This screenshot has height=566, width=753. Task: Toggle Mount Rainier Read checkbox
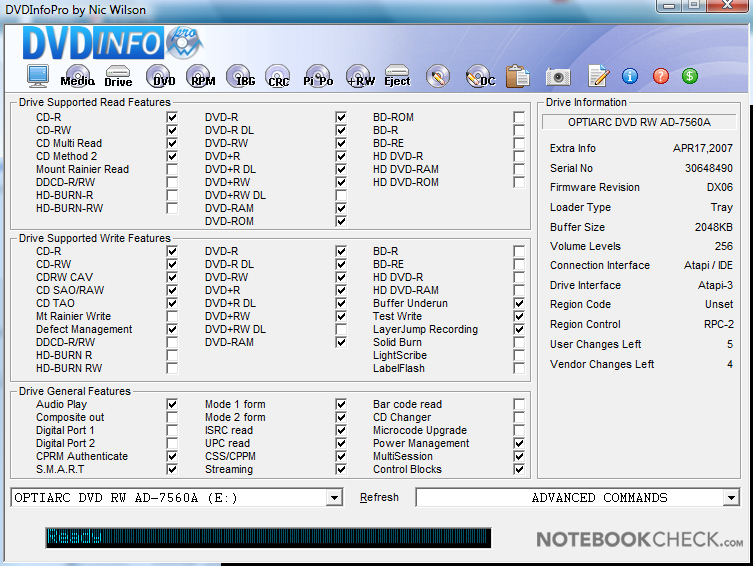(x=172, y=169)
